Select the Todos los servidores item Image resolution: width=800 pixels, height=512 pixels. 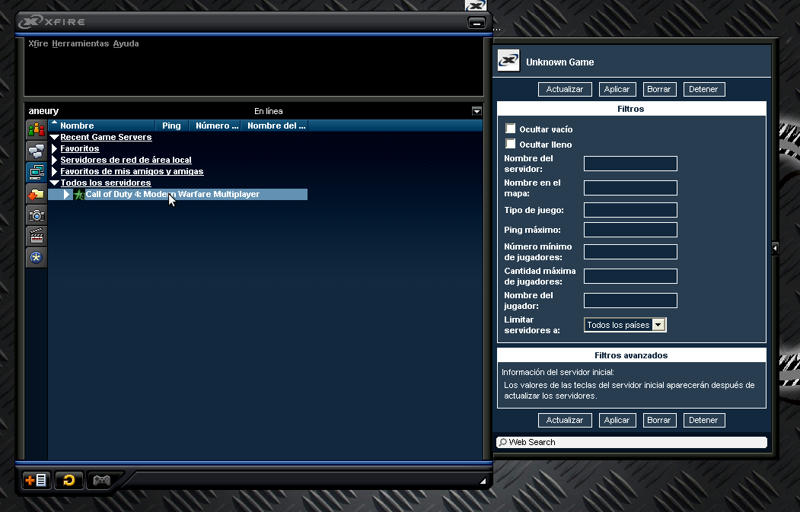click(x=106, y=183)
